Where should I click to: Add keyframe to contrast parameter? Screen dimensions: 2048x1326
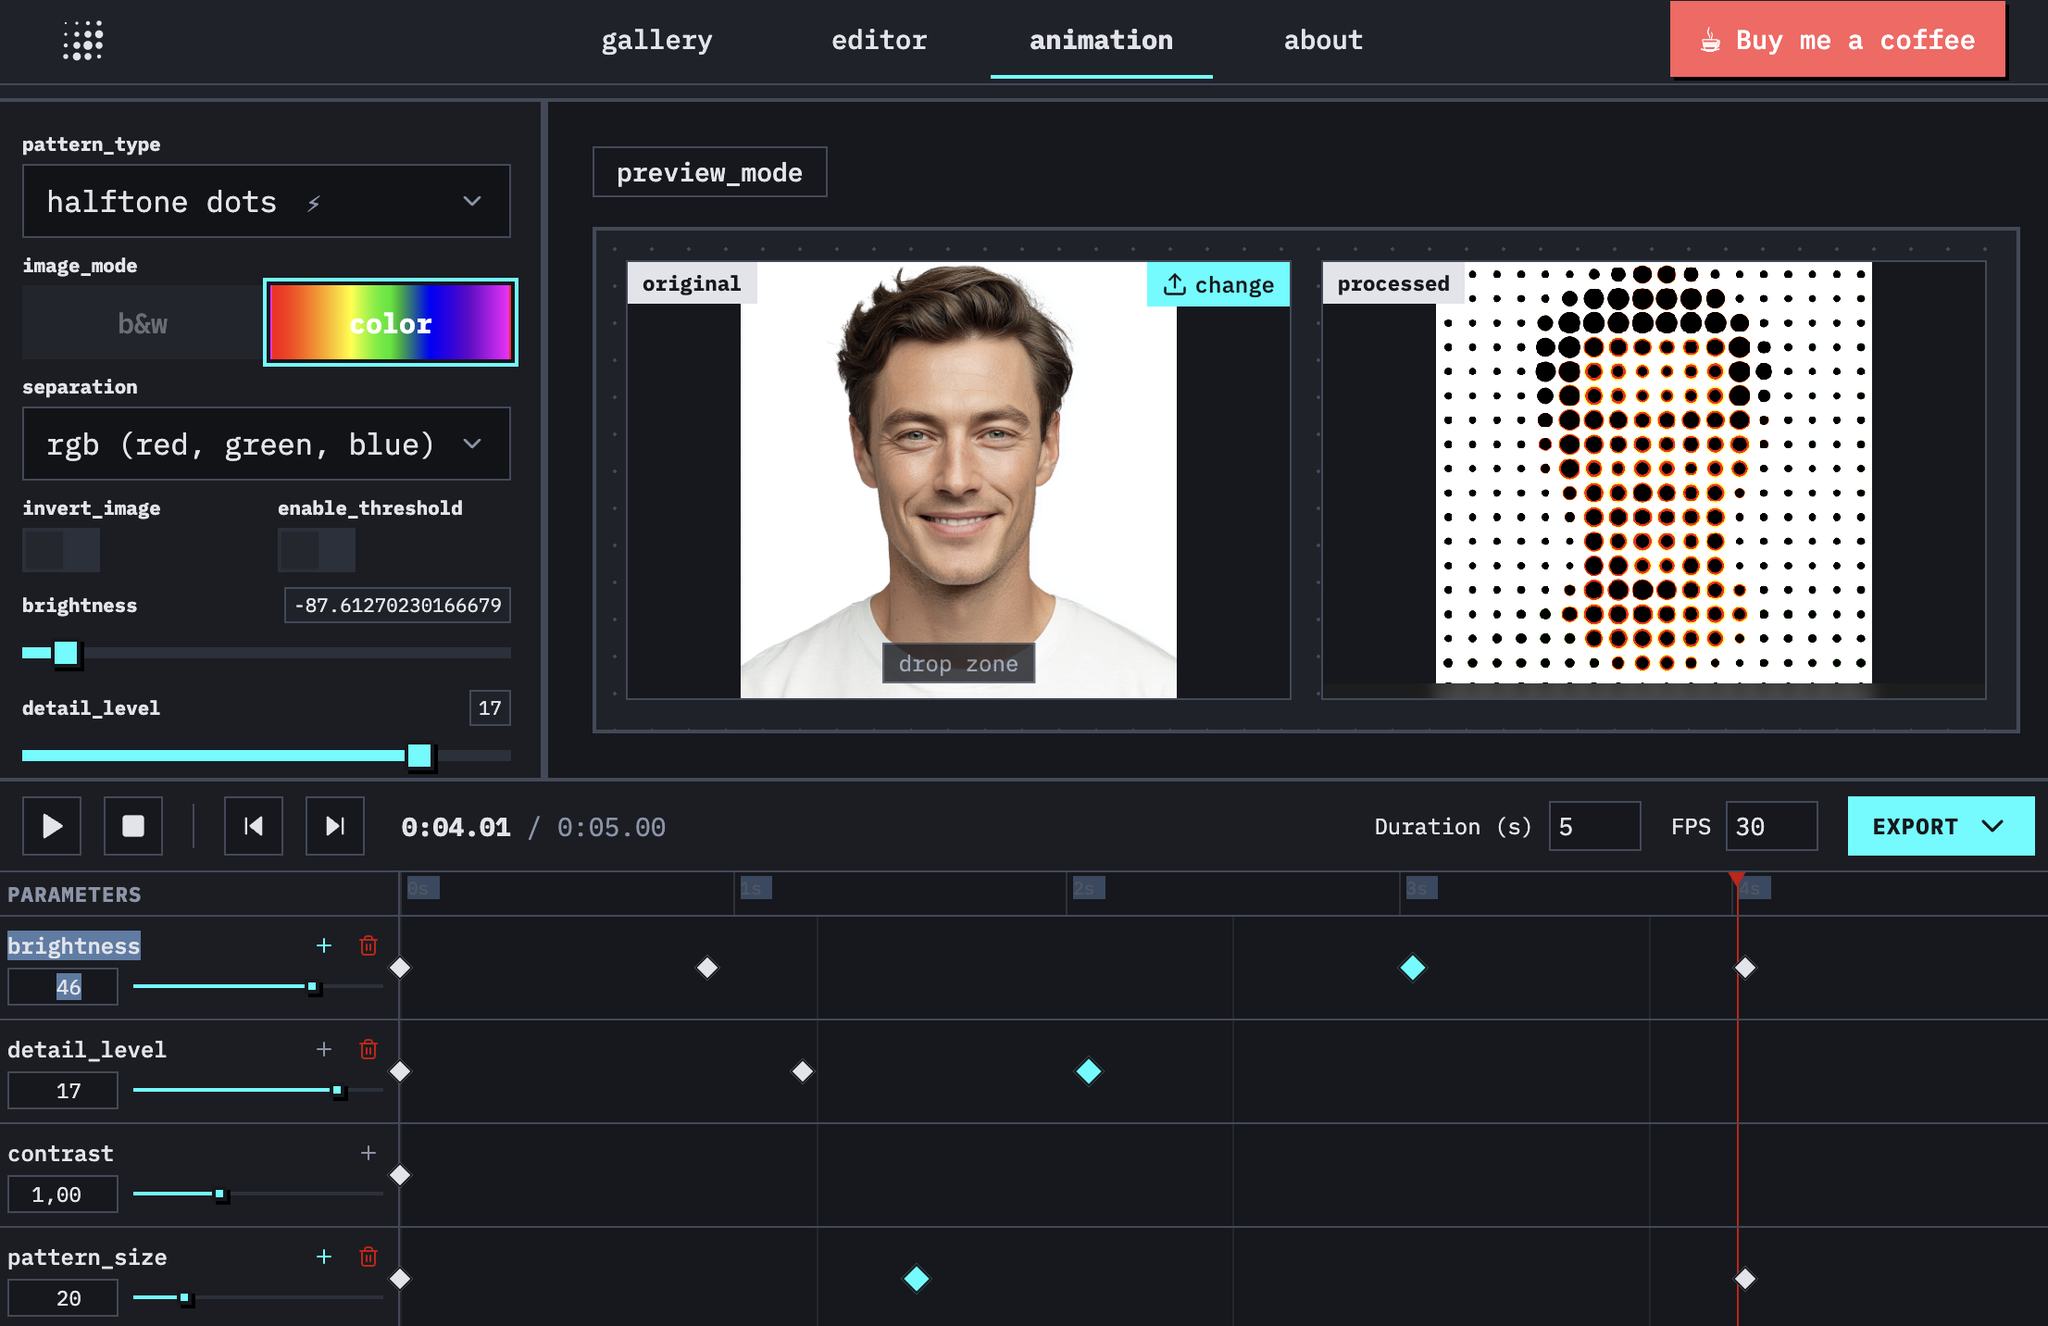click(368, 1153)
